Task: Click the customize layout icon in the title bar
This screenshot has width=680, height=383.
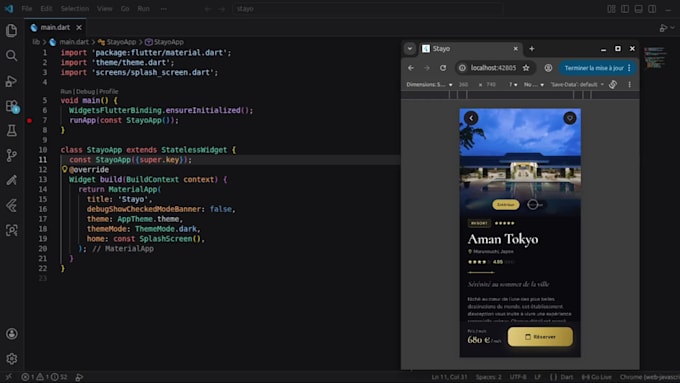Action: [x=611, y=9]
